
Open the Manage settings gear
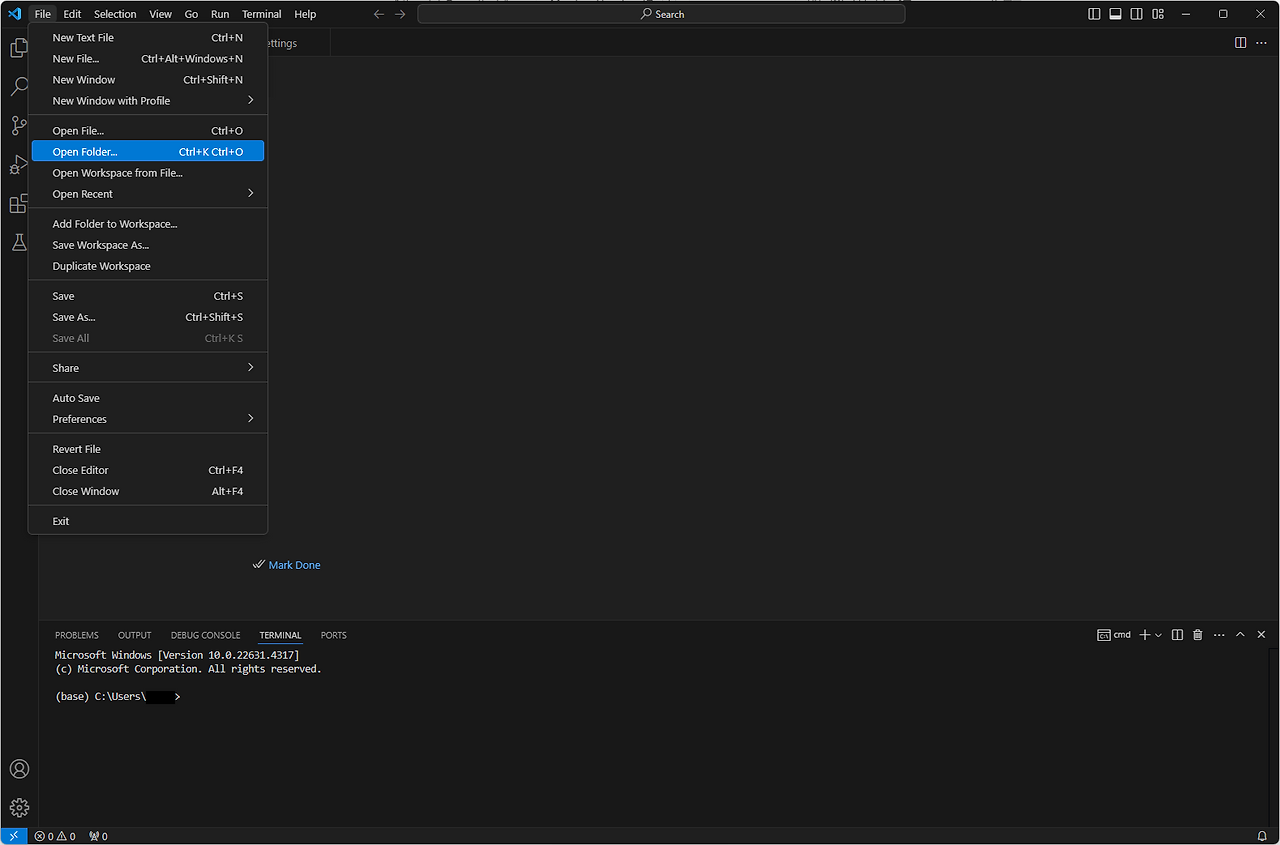[19, 806]
